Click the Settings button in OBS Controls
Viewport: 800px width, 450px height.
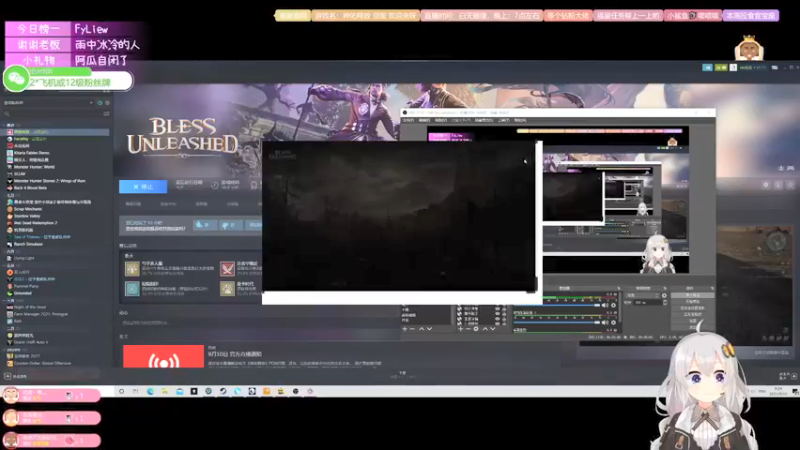[692, 321]
